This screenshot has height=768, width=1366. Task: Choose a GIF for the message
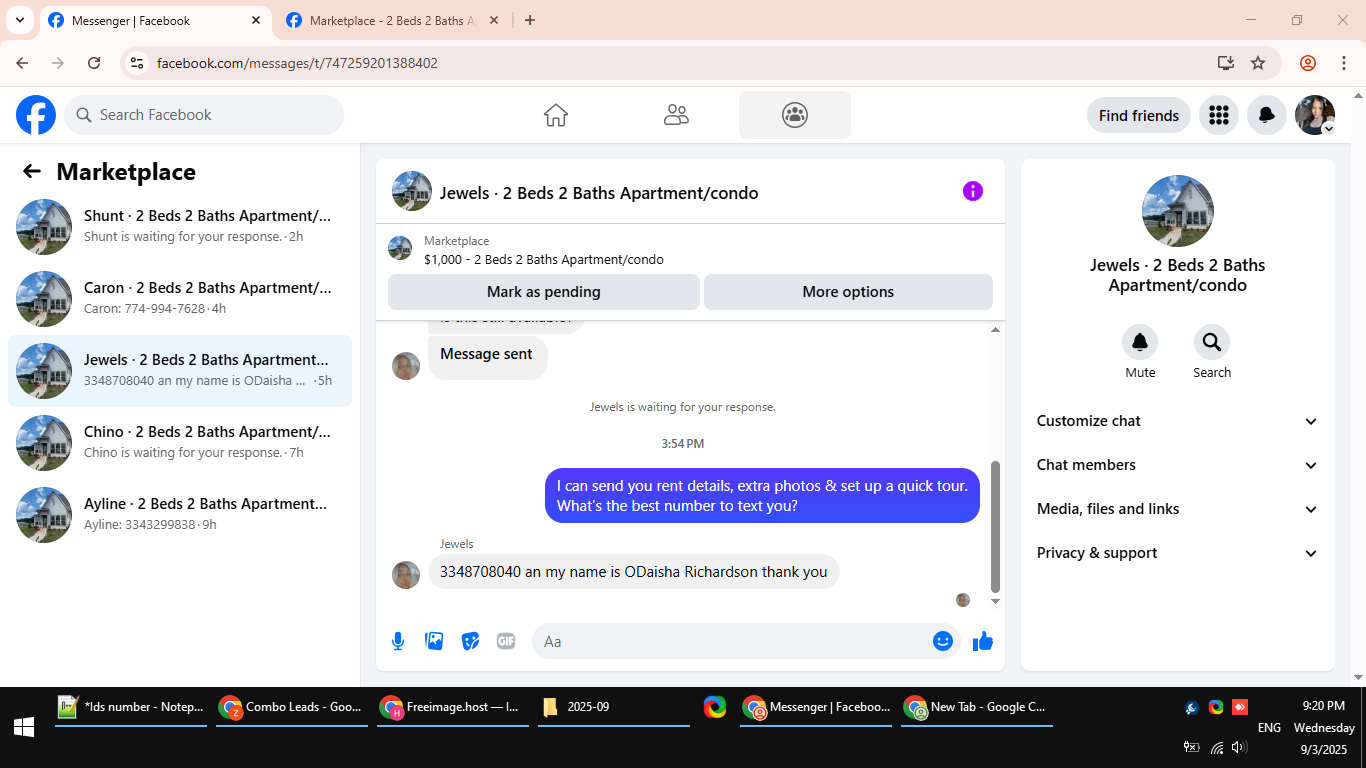506,641
